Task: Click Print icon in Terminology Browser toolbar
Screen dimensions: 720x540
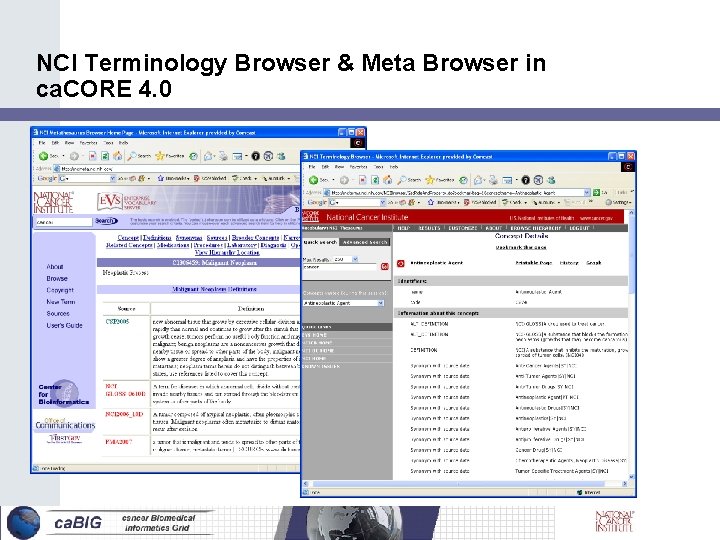Action: tap(493, 180)
